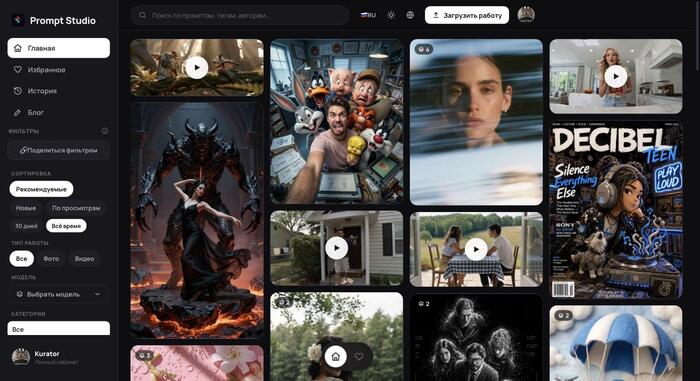Click the floating home button at bottom
This screenshot has height=381, width=700.
coord(336,356)
